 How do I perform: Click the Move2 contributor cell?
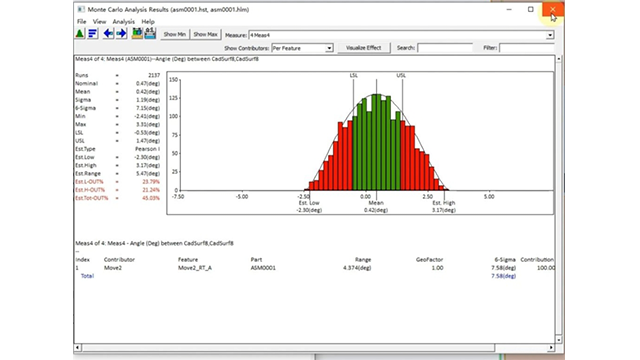click(113, 268)
